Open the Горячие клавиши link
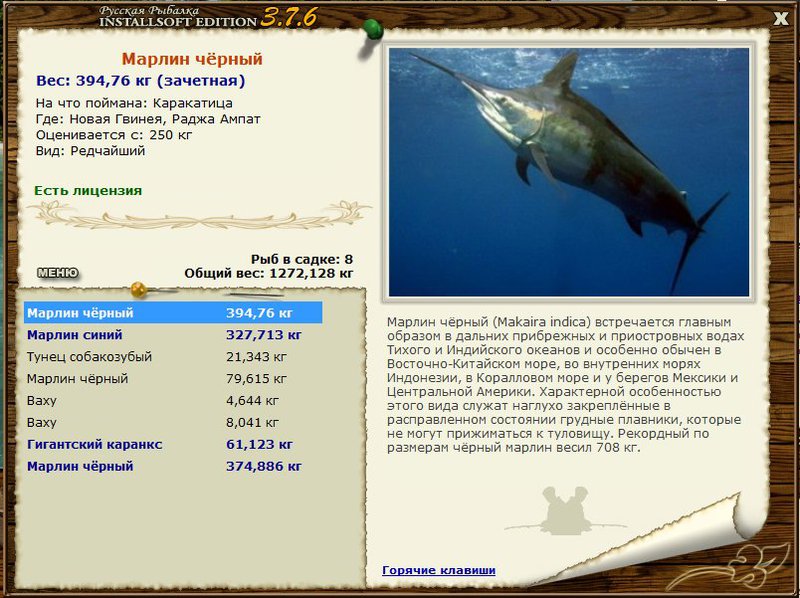This screenshot has height=598, width=800. [439, 570]
